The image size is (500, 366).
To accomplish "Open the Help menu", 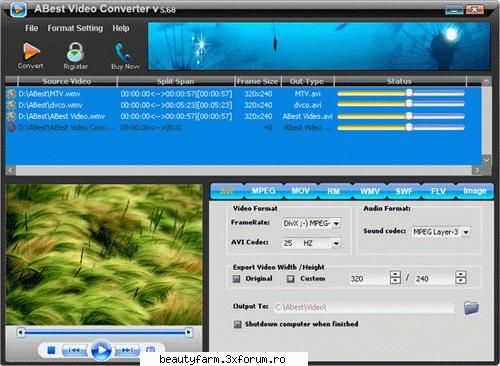I will (121, 28).
